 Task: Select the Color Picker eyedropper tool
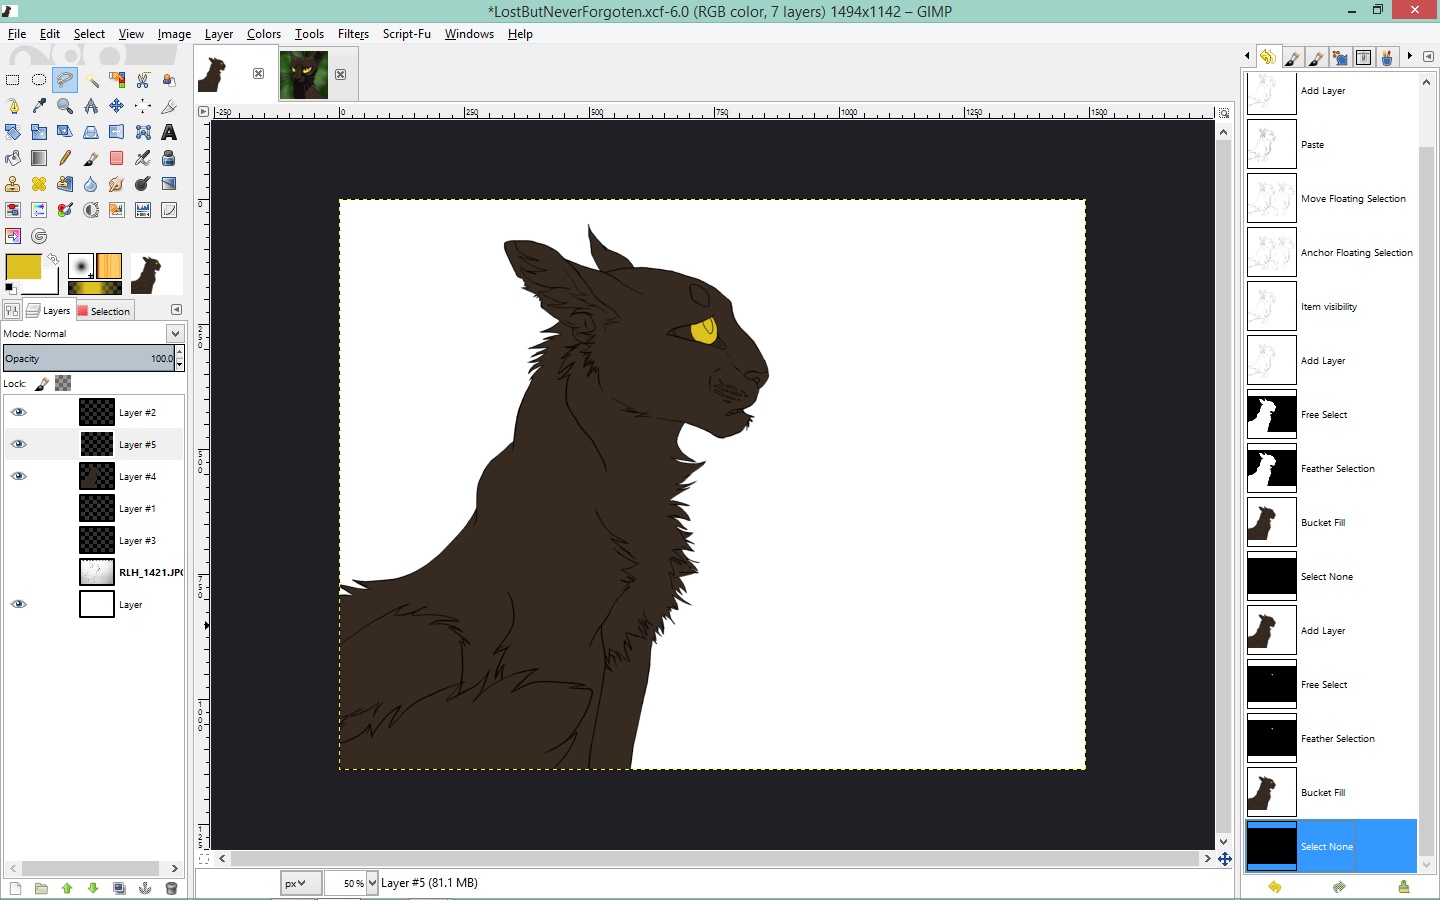point(39,106)
